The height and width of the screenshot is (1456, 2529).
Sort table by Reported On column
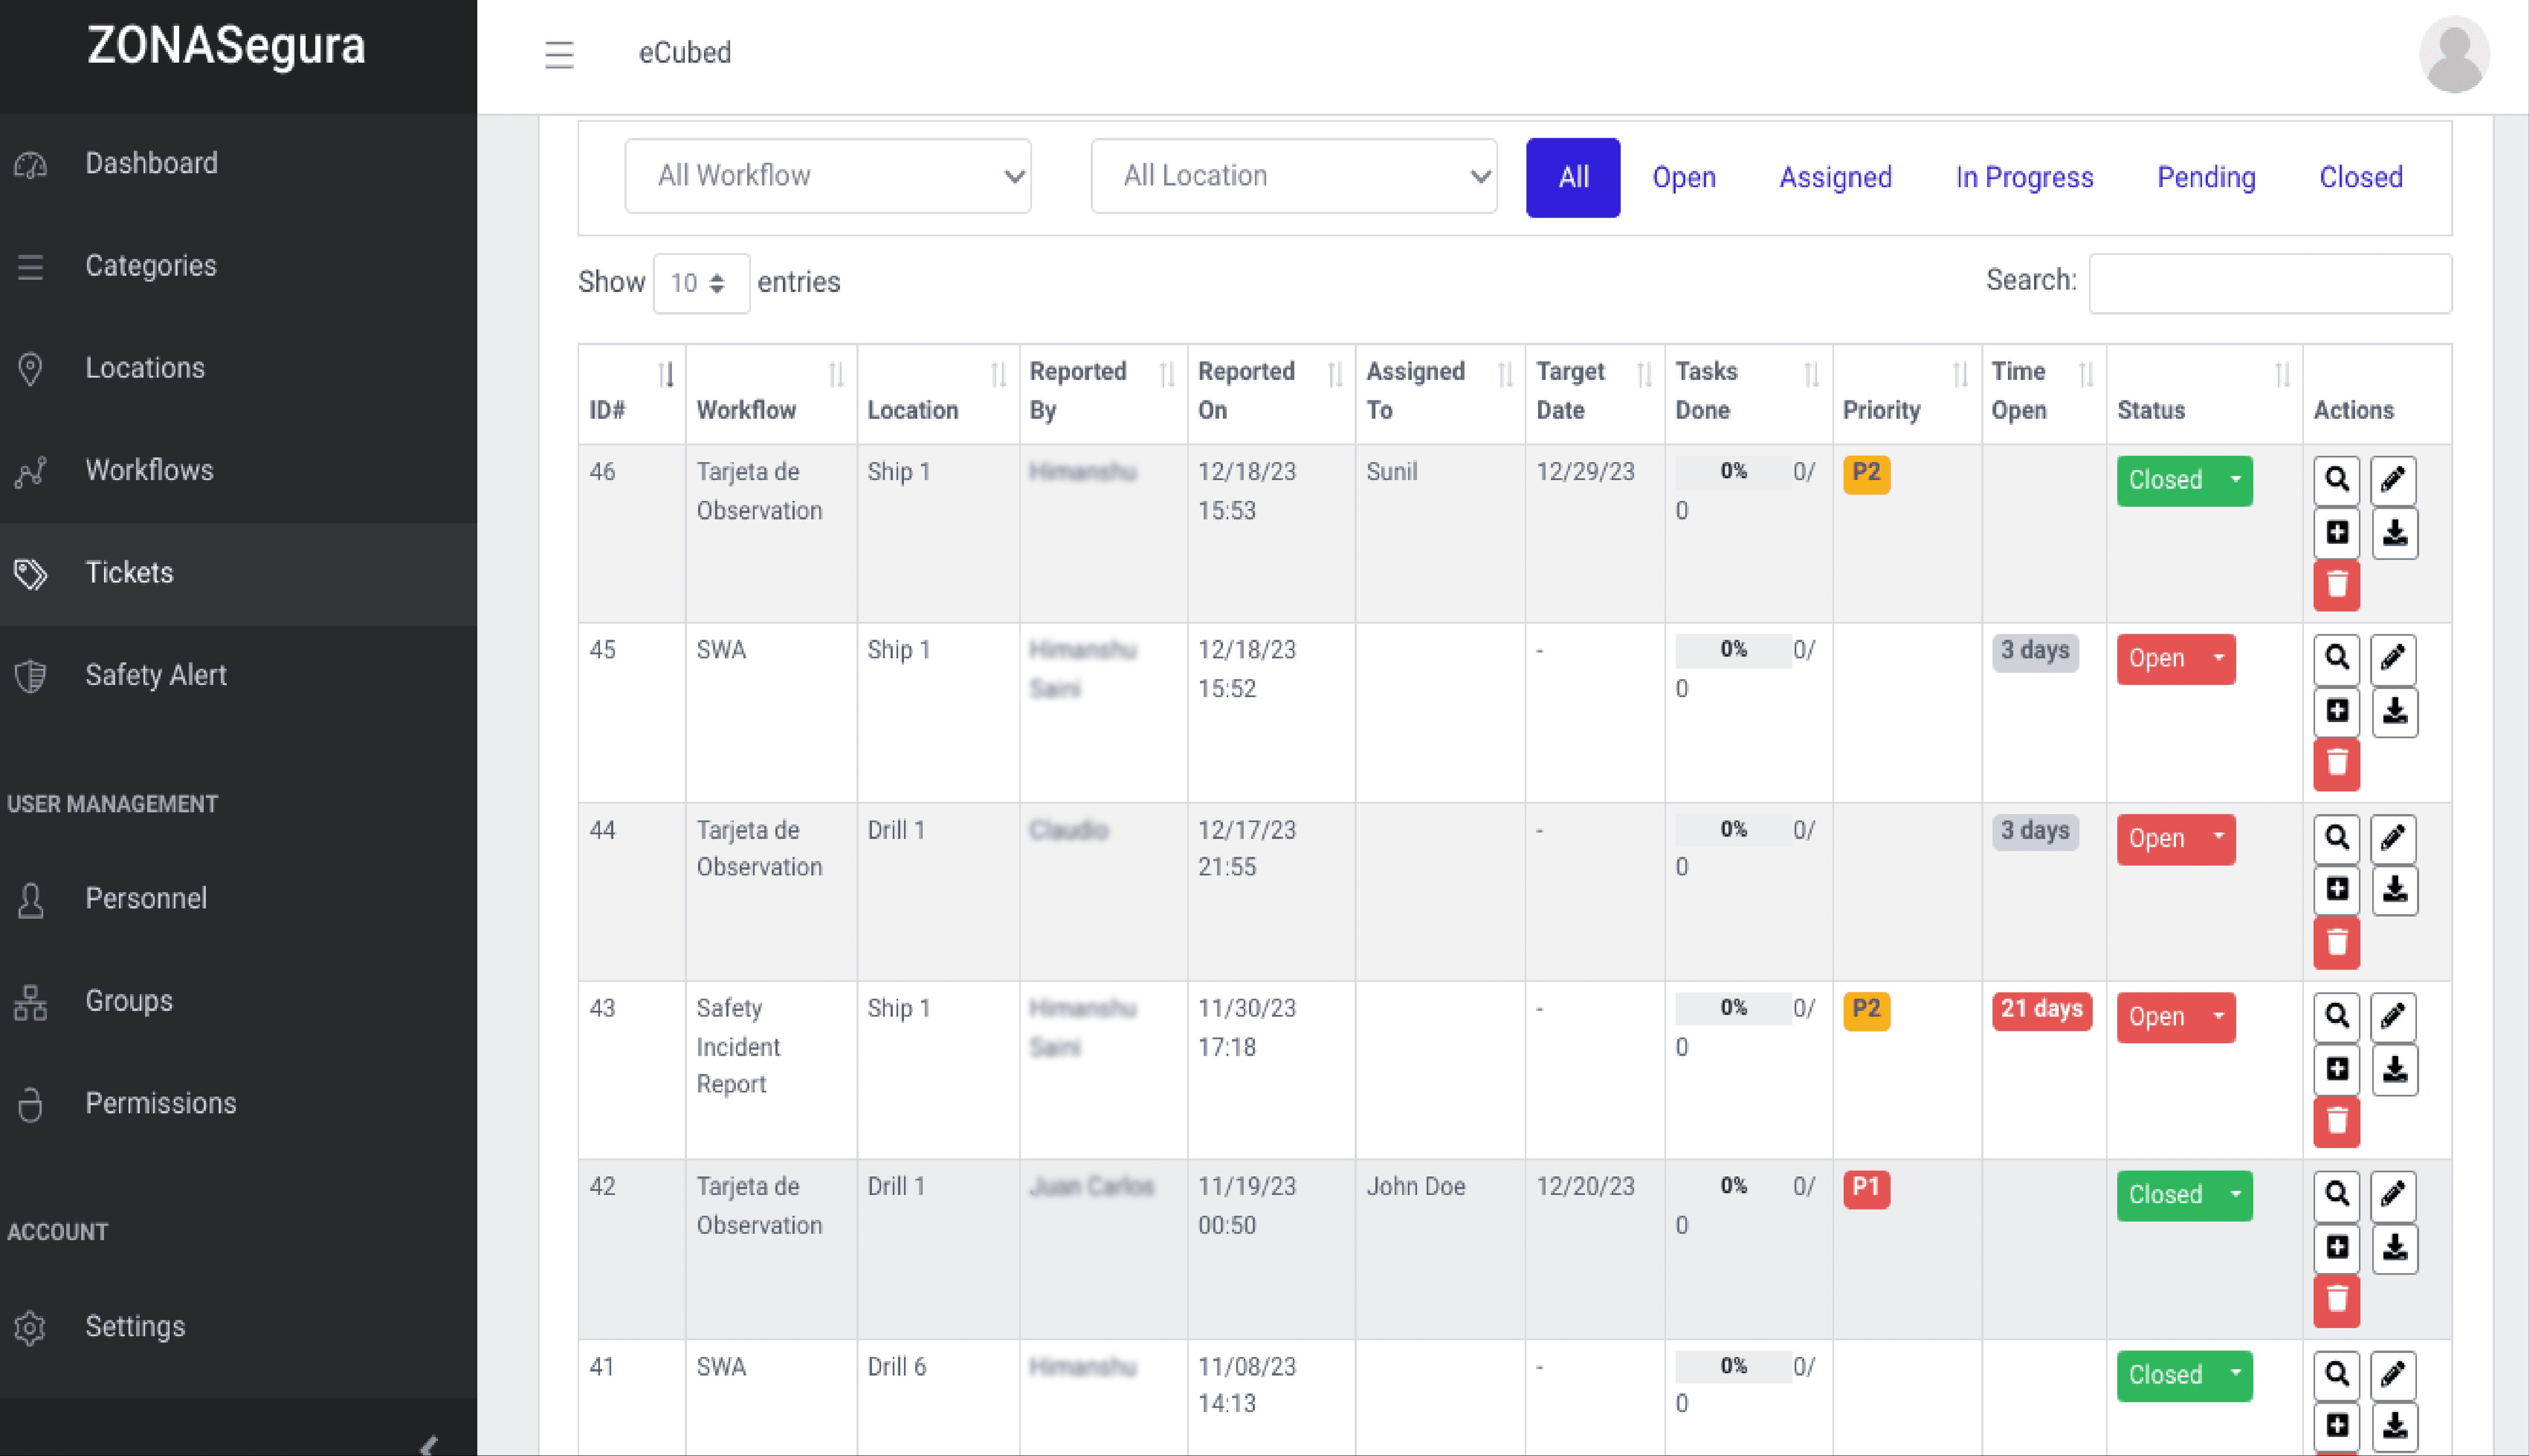point(1271,393)
